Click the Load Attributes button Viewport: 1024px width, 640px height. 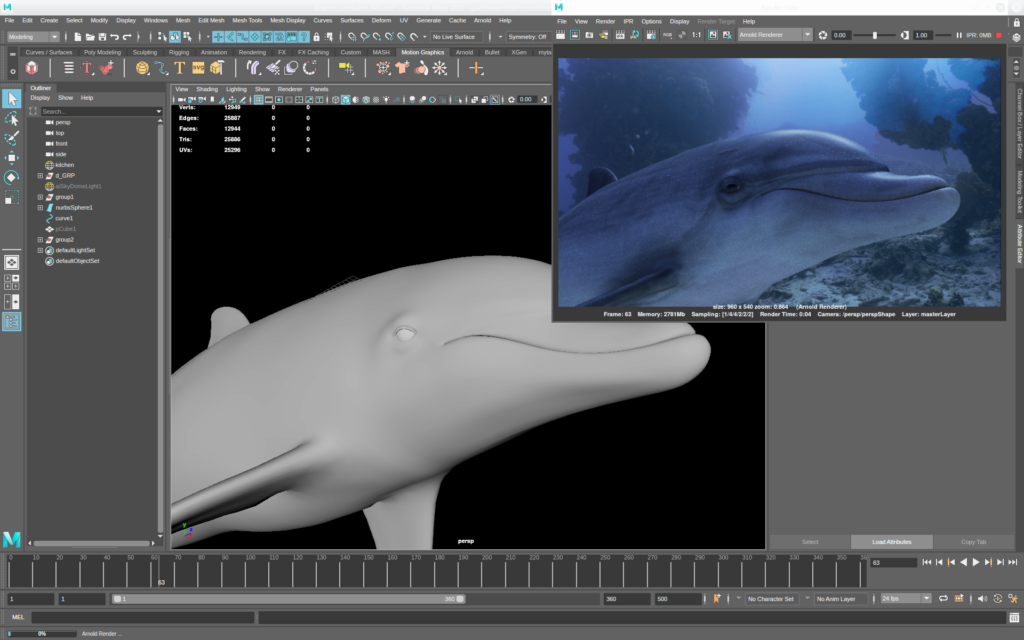[x=892, y=542]
